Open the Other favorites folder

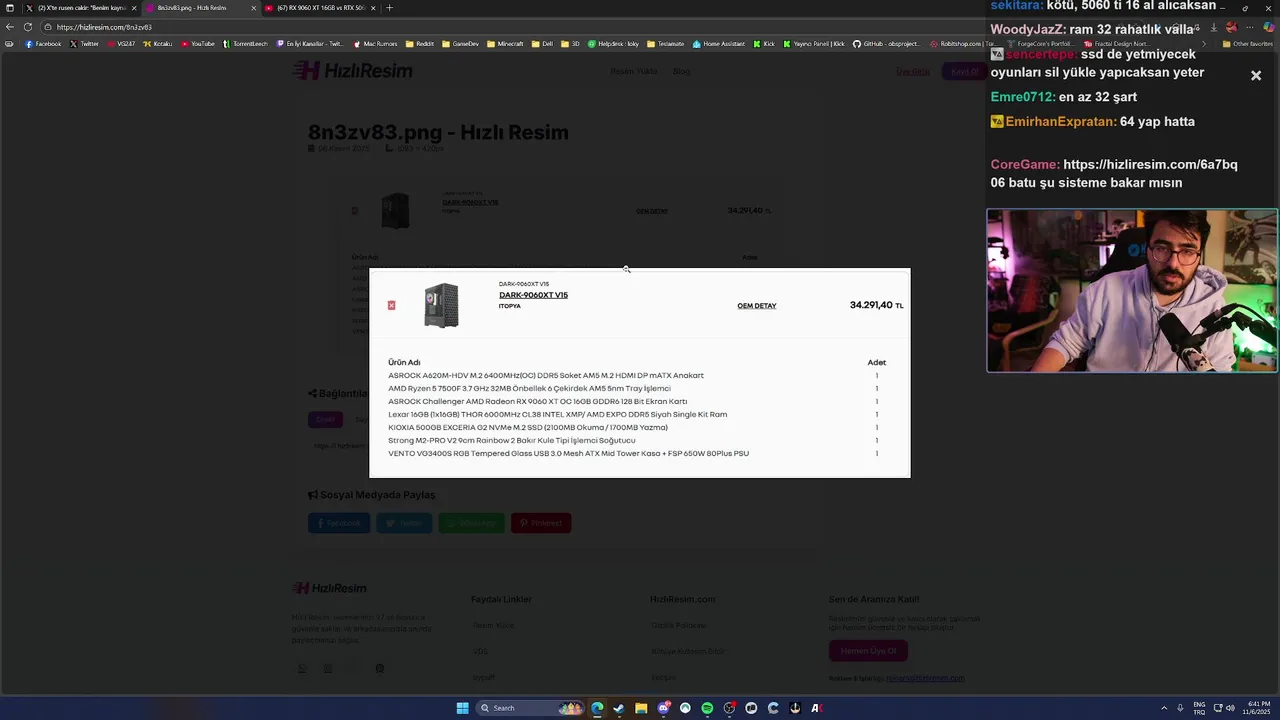1247,44
